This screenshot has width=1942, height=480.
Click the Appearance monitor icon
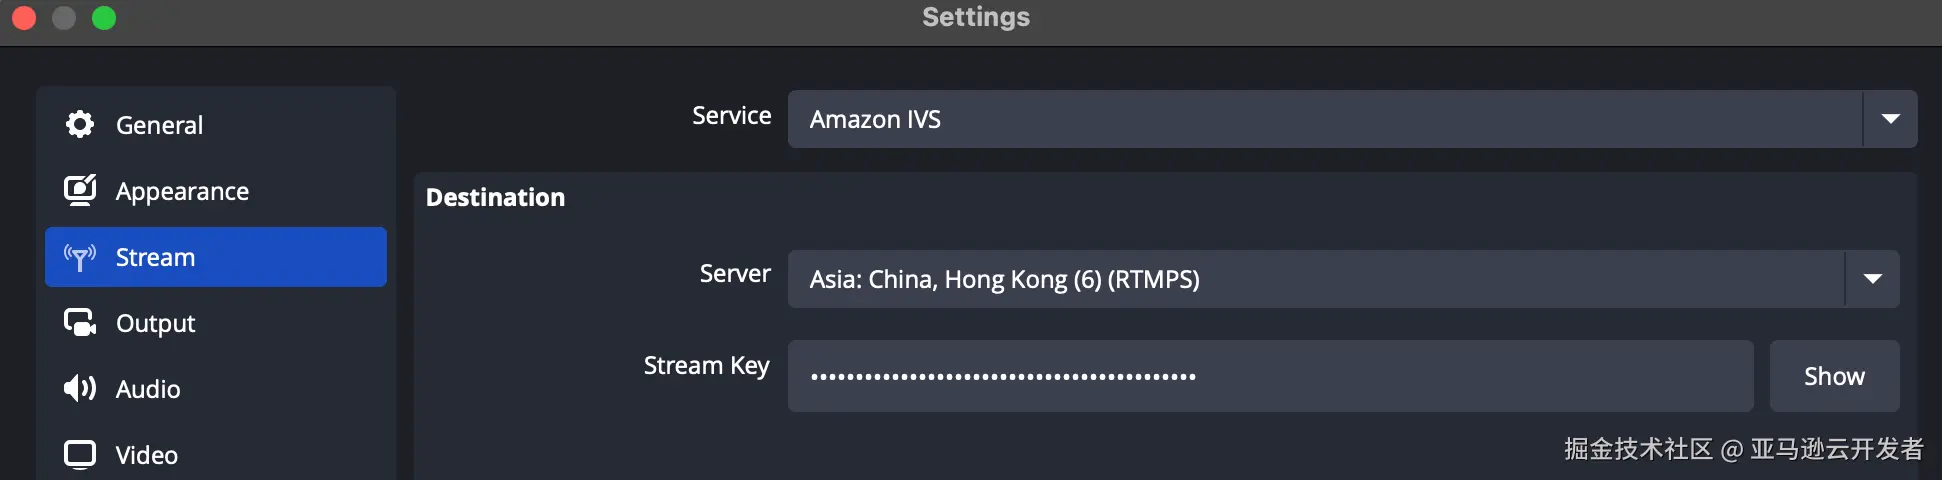(x=80, y=190)
